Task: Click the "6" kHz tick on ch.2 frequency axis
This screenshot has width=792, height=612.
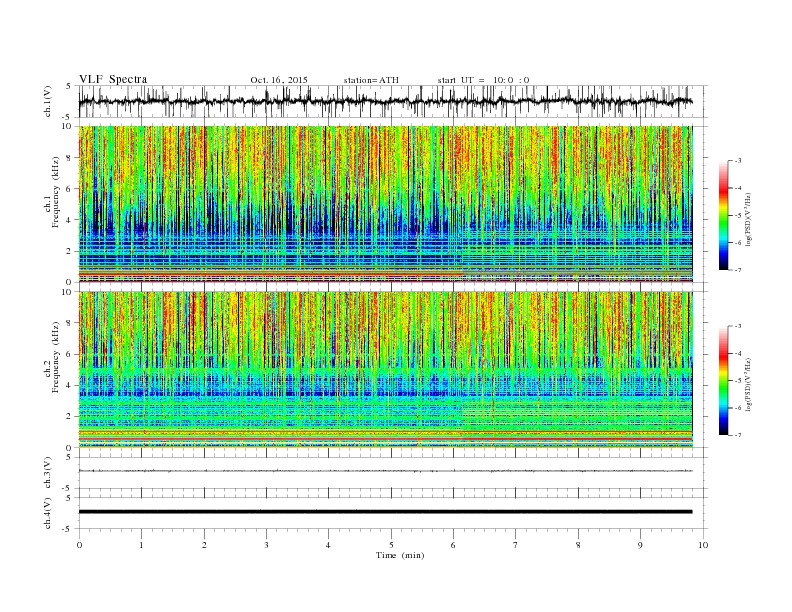Action: [x=70, y=354]
